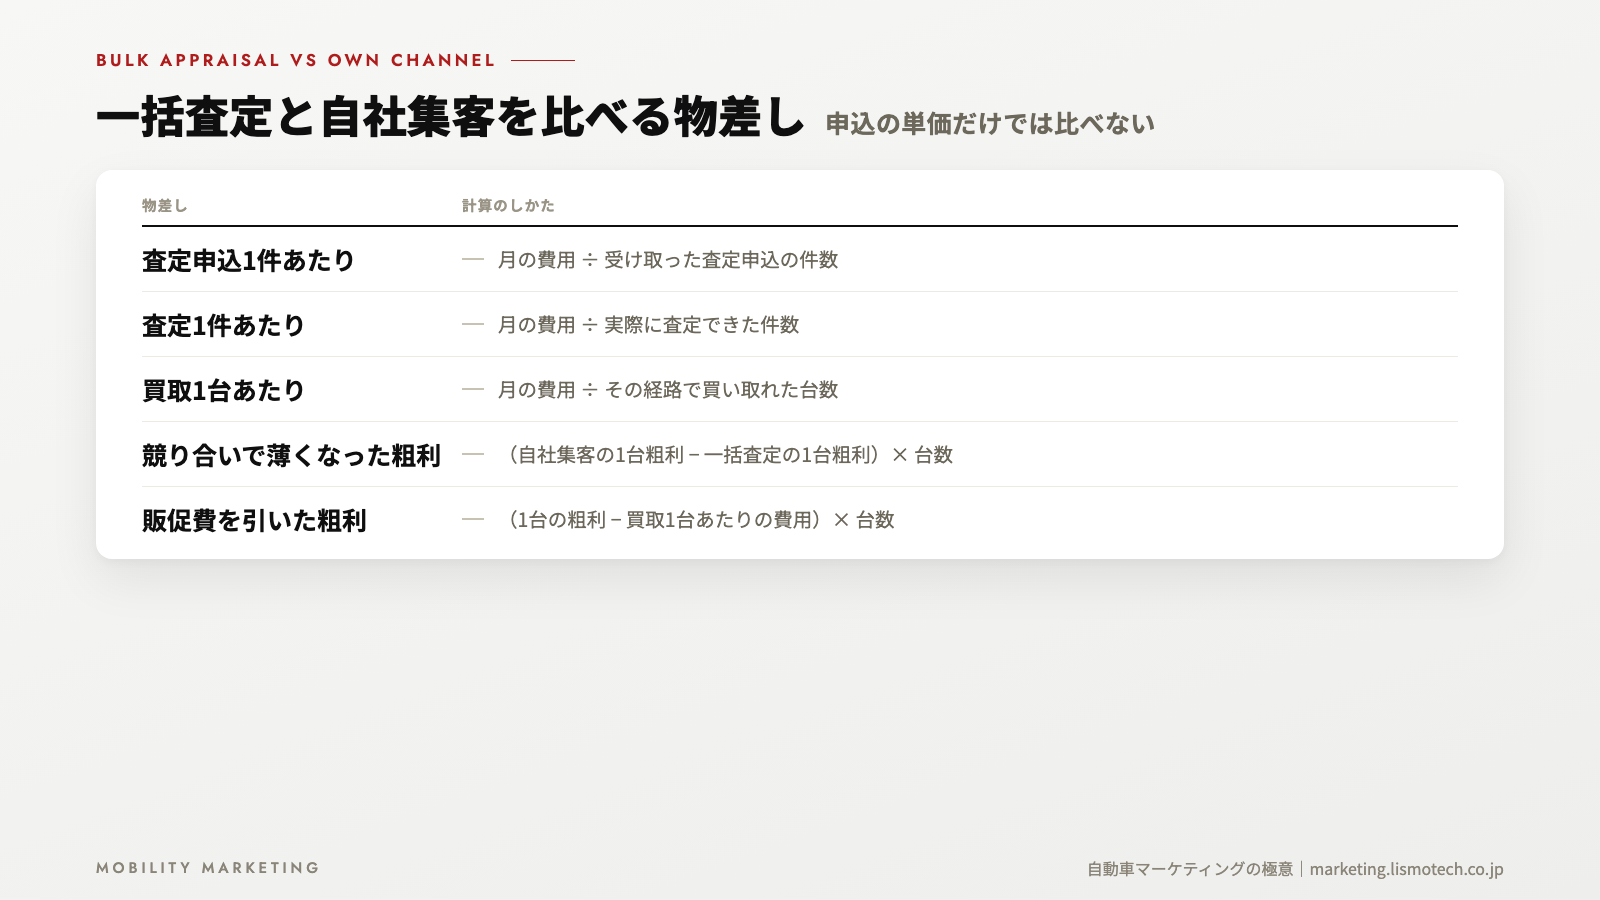Click the 'MOBILITY MARKETING' footer text
Image resolution: width=1600 pixels, height=900 pixels.
click(x=208, y=868)
